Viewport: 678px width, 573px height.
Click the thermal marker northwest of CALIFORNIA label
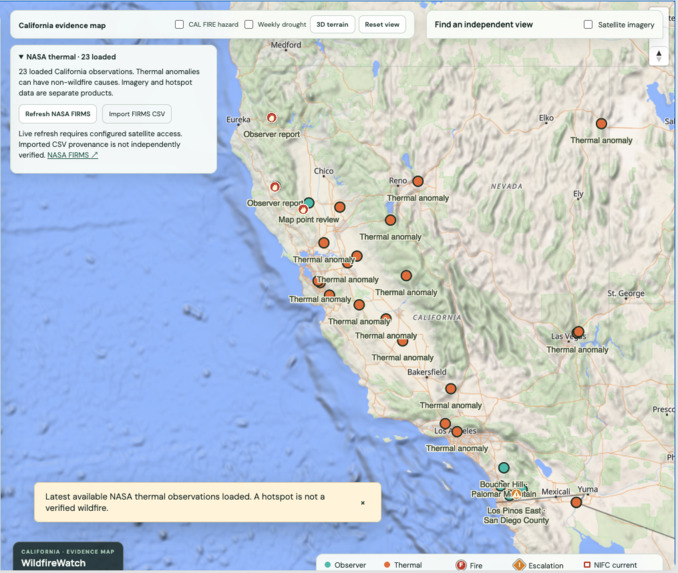[x=406, y=275]
